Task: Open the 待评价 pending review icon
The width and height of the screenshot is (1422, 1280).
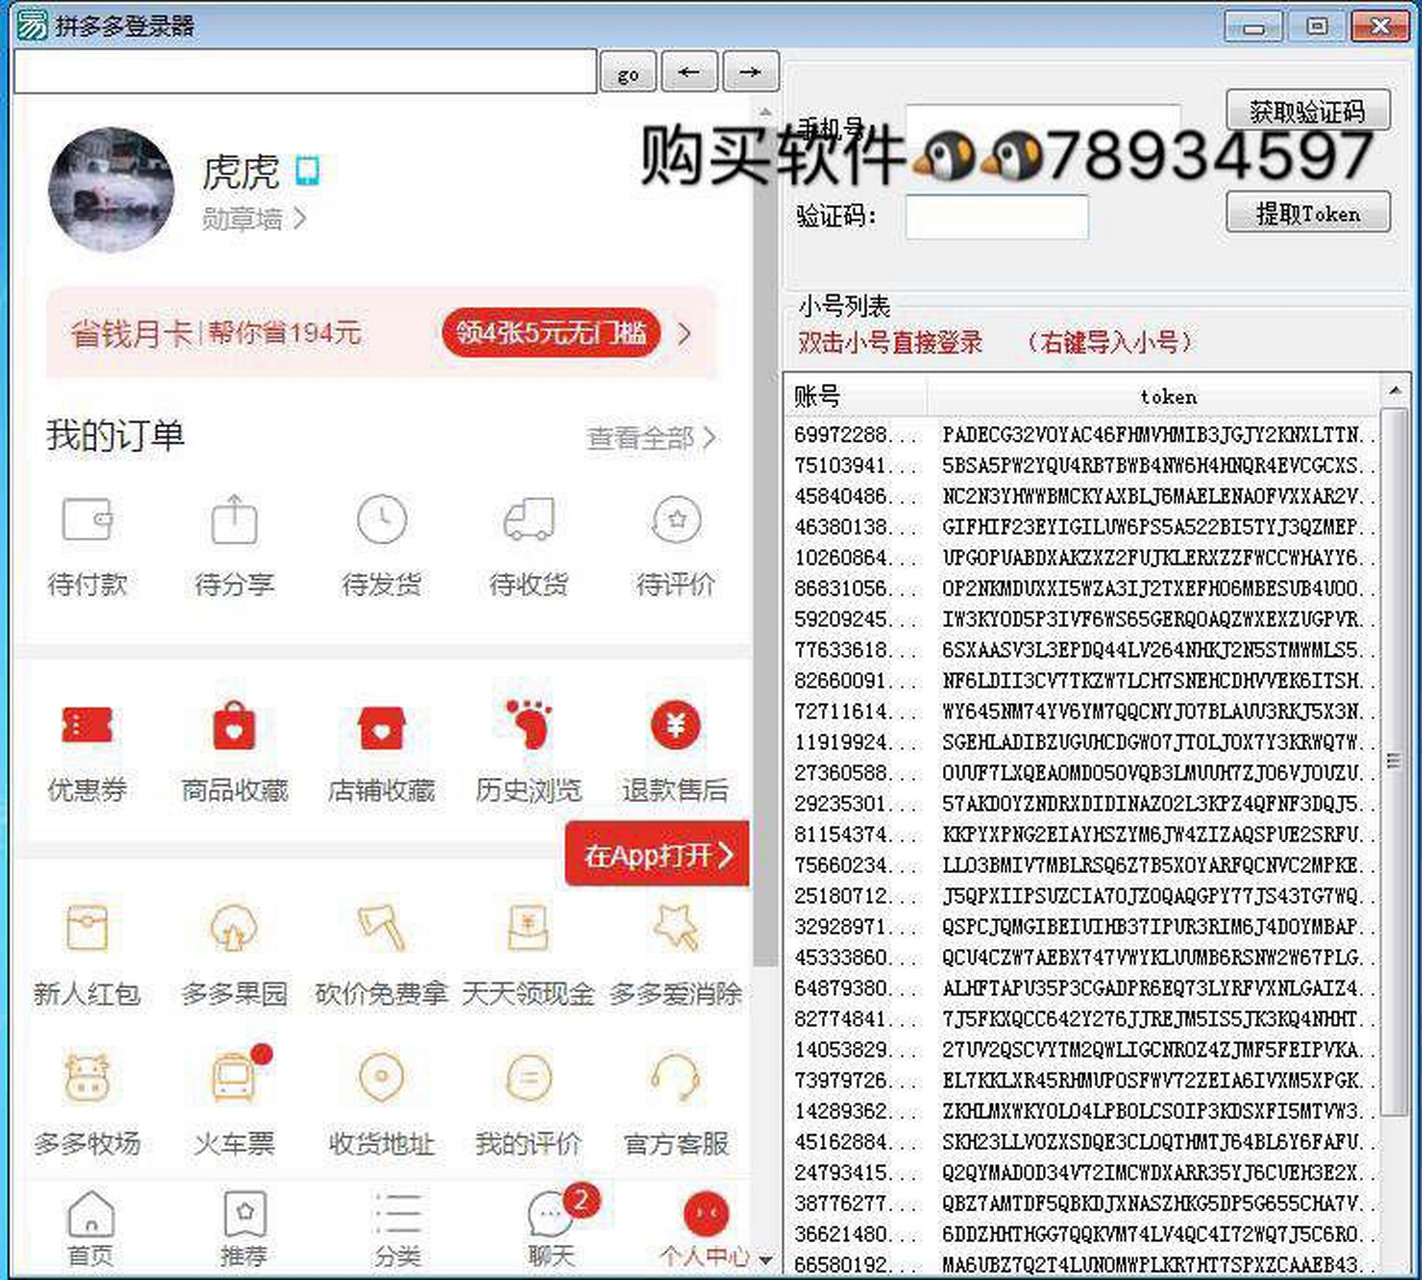Action: click(x=677, y=520)
